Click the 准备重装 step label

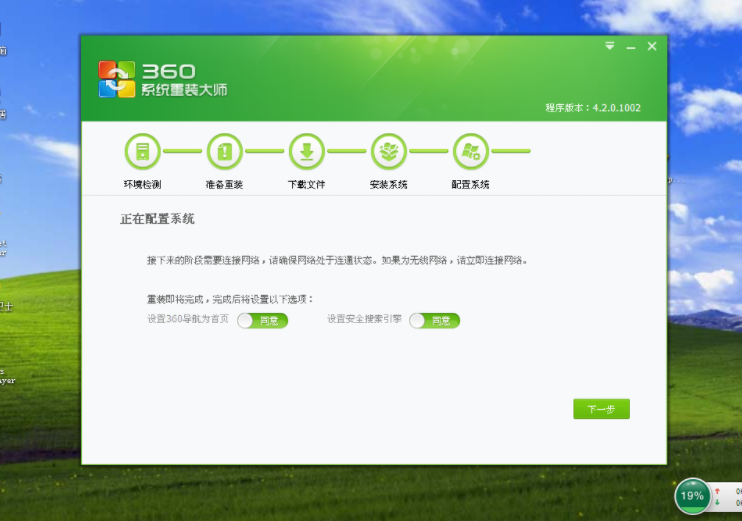click(x=224, y=185)
